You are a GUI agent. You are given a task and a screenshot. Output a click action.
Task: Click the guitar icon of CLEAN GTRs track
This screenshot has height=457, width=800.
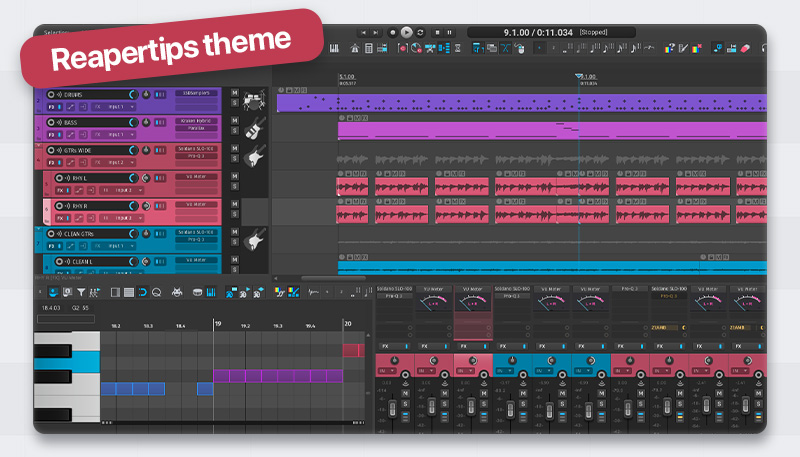255,239
